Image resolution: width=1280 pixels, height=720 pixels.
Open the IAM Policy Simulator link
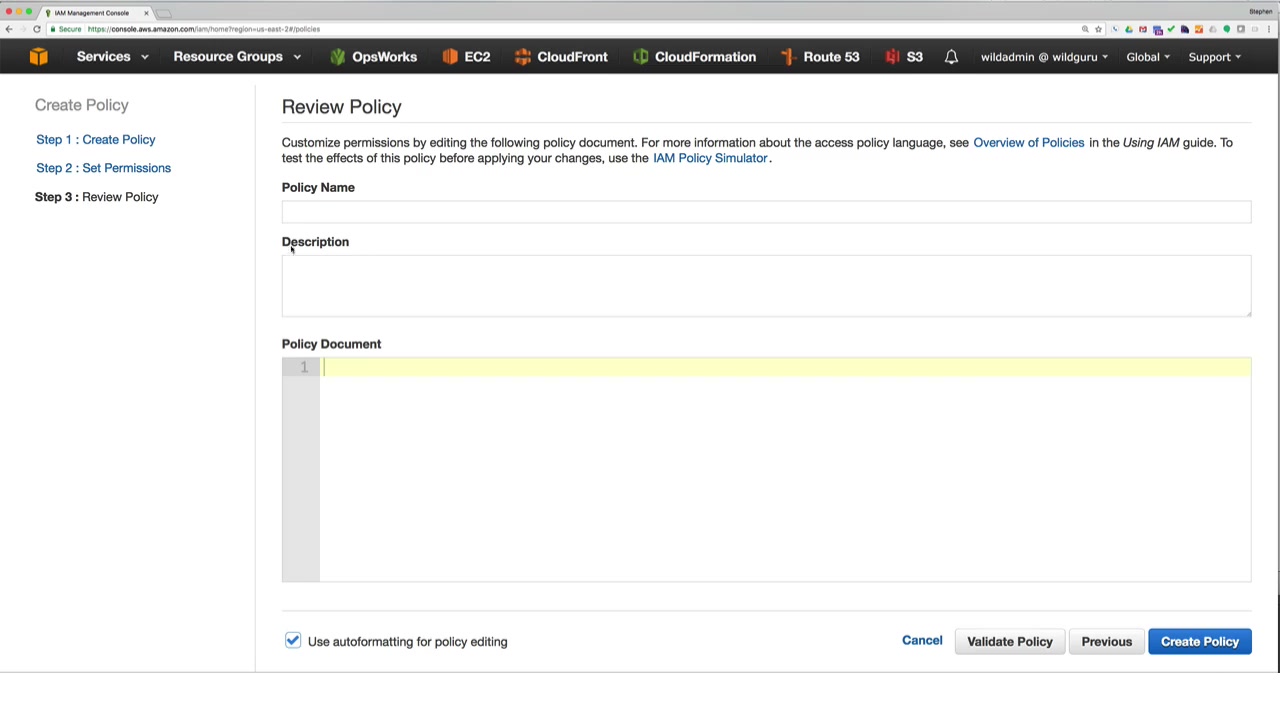click(x=710, y=158)
